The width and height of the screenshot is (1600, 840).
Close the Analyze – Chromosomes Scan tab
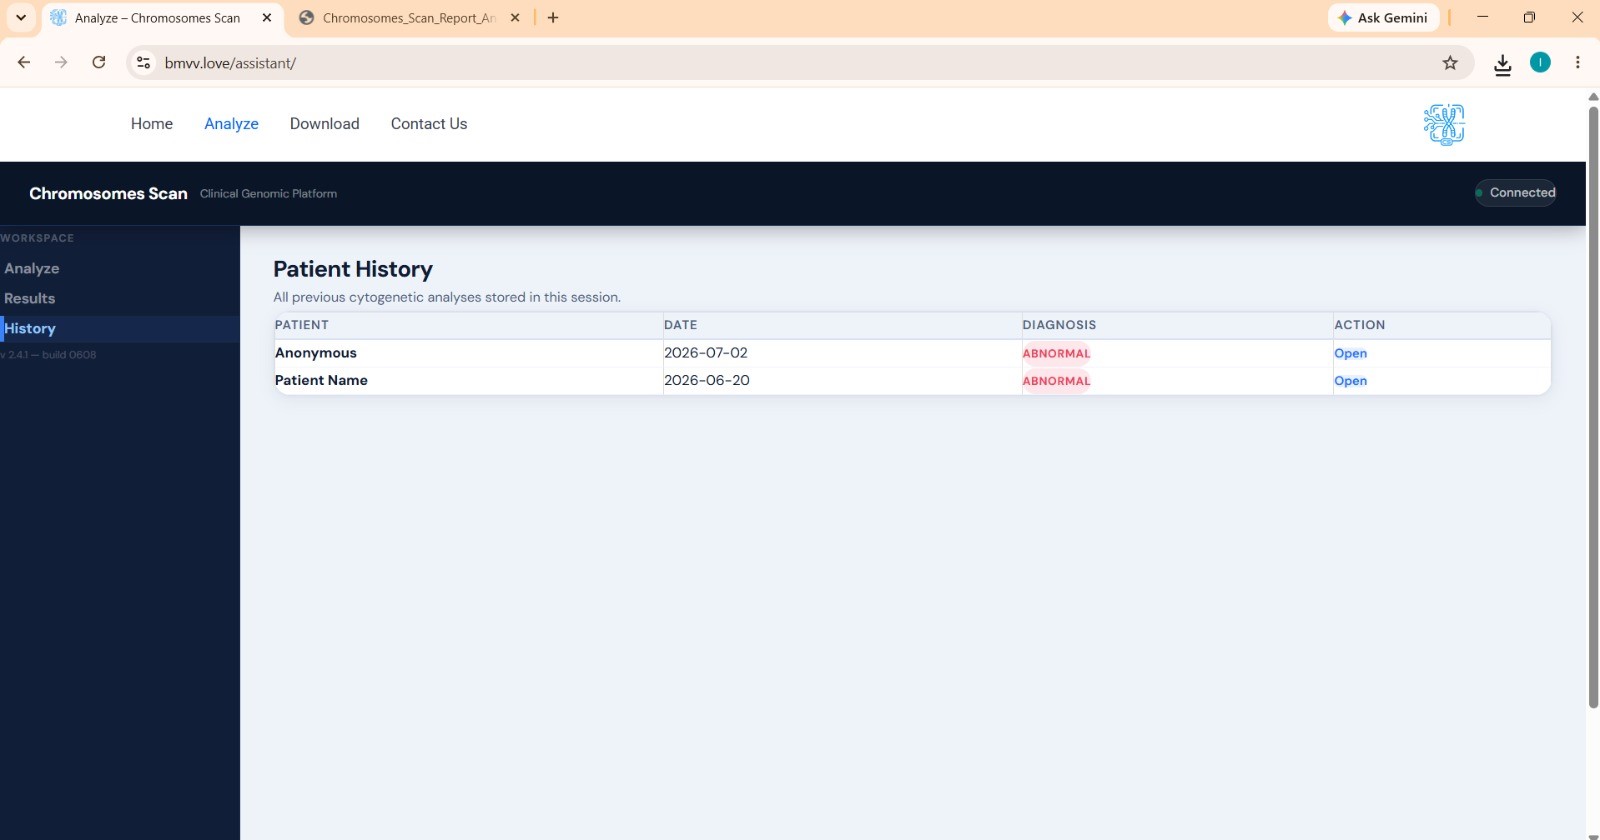point(267,18)
